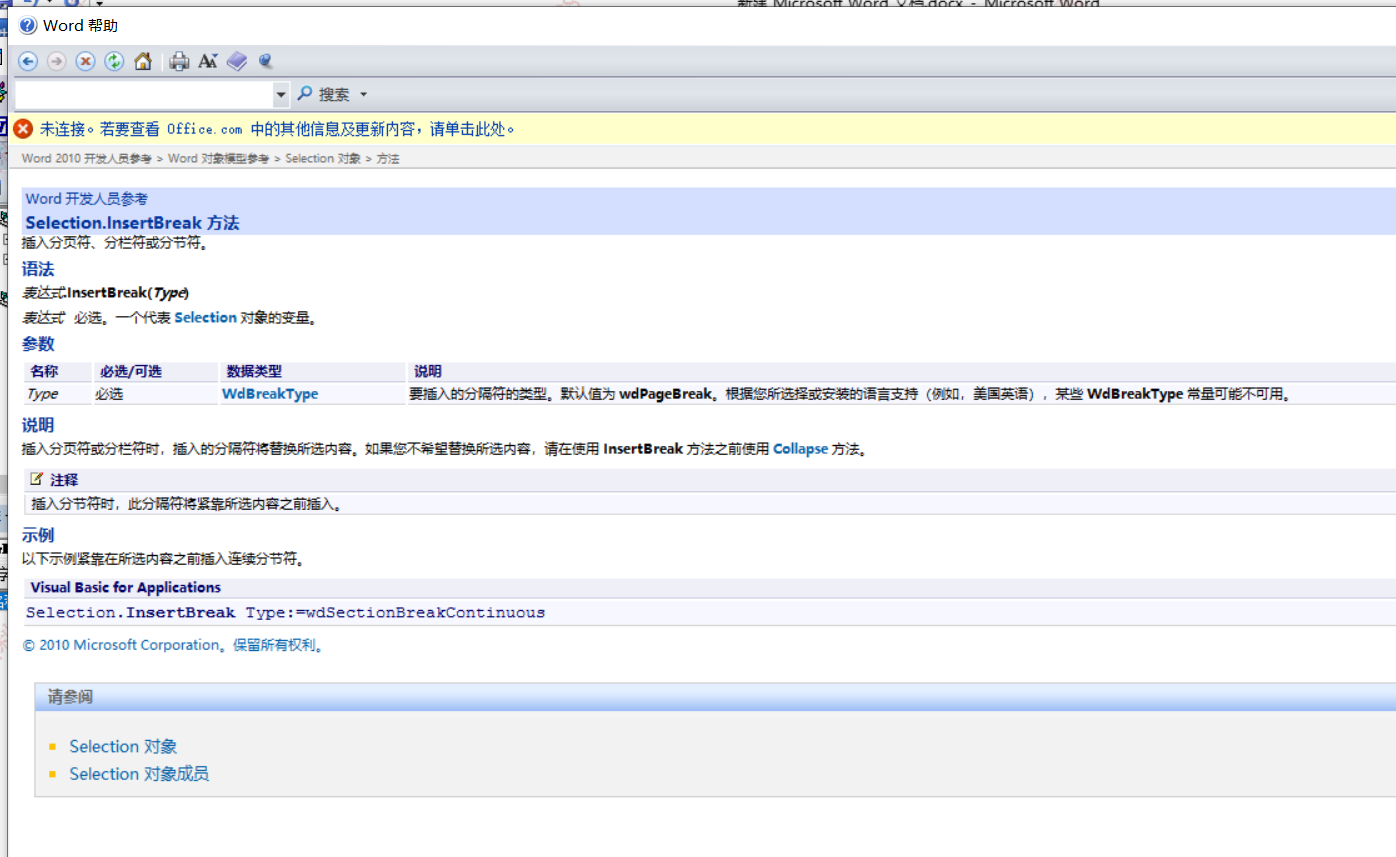Open the Print function

pos(179,61)
